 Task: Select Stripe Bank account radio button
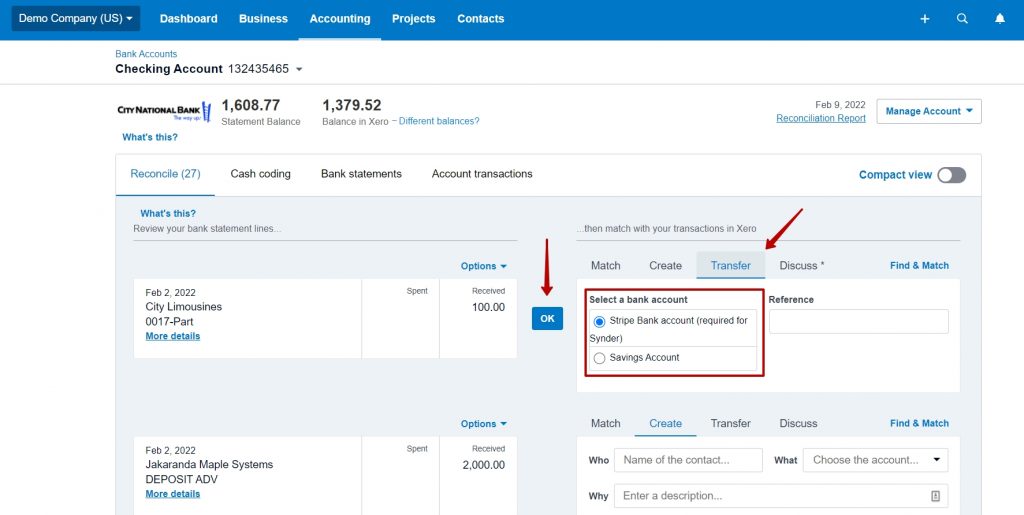coord(600,321)
